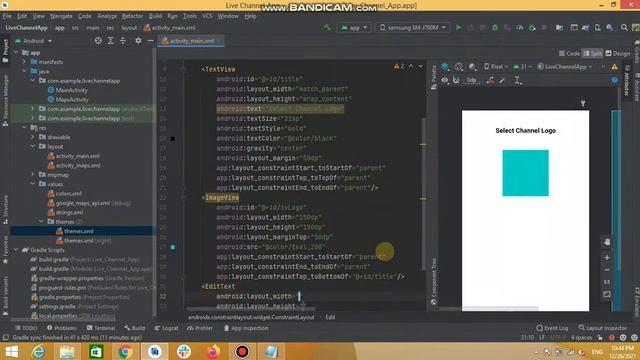
Task: Click the expand all icon in project panel
Action: [x=111, y=41]
